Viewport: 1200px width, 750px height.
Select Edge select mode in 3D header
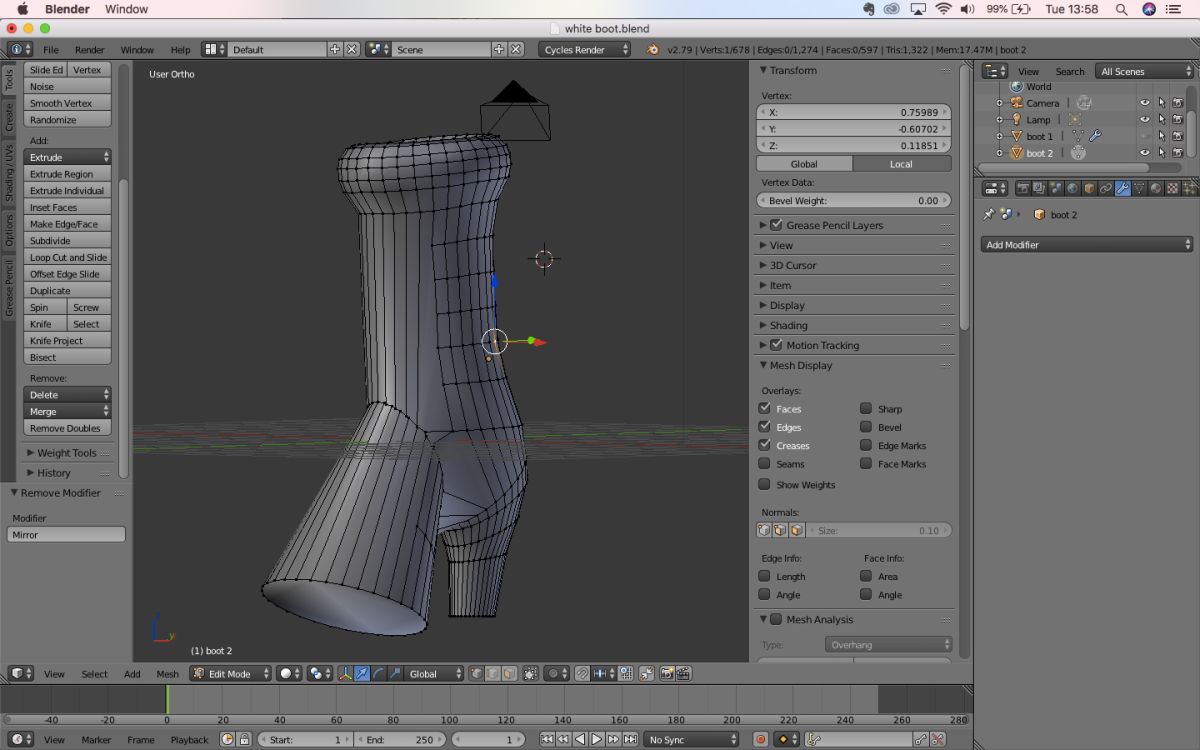click(x=493, y=674)
